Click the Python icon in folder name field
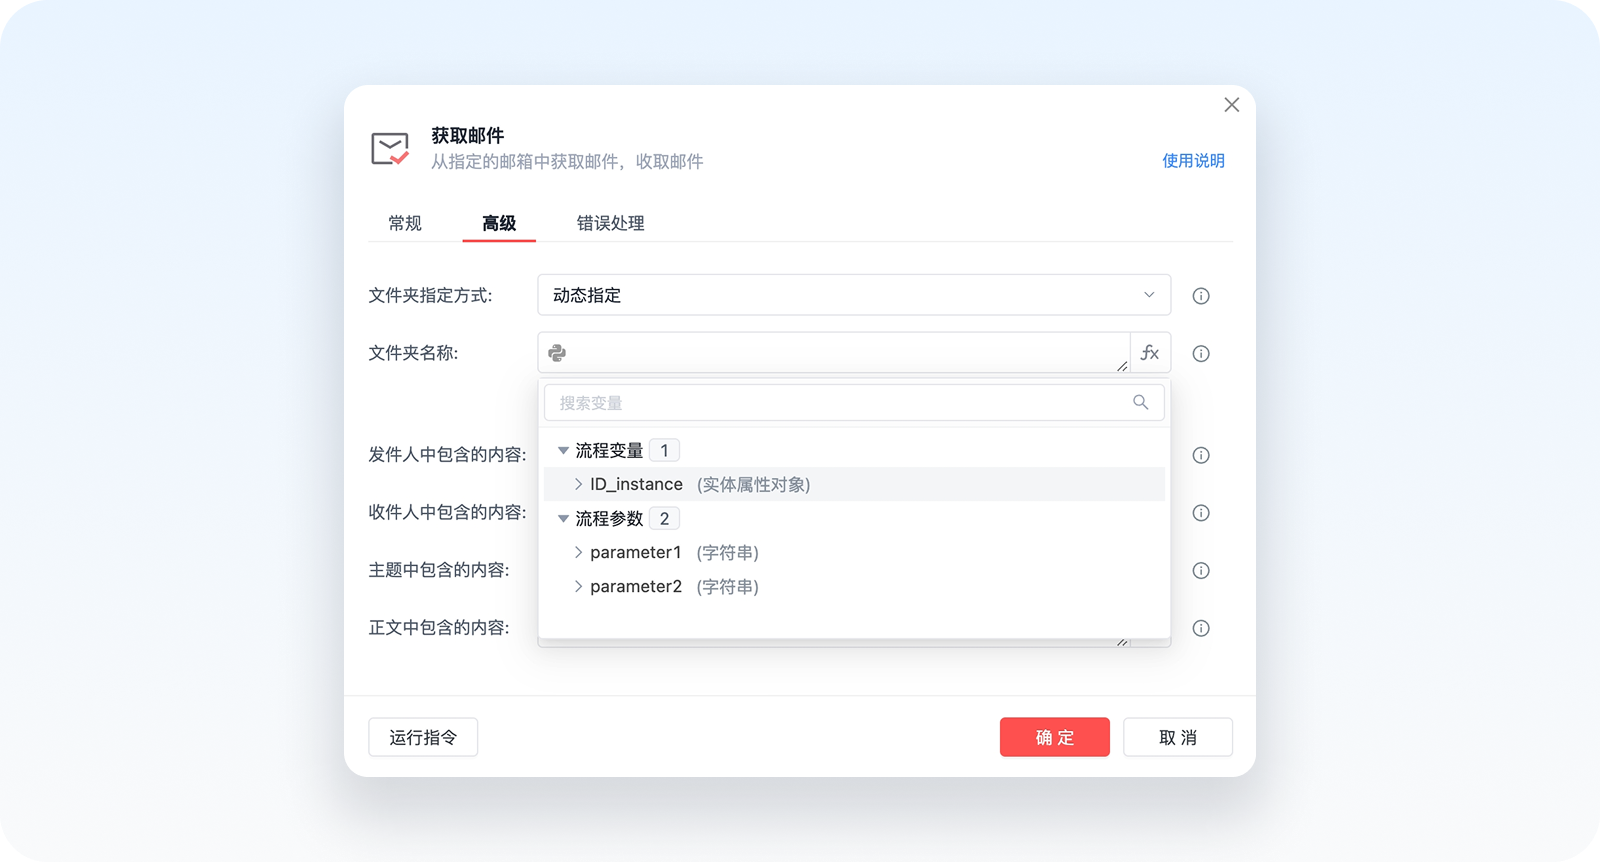 point(558,353)
